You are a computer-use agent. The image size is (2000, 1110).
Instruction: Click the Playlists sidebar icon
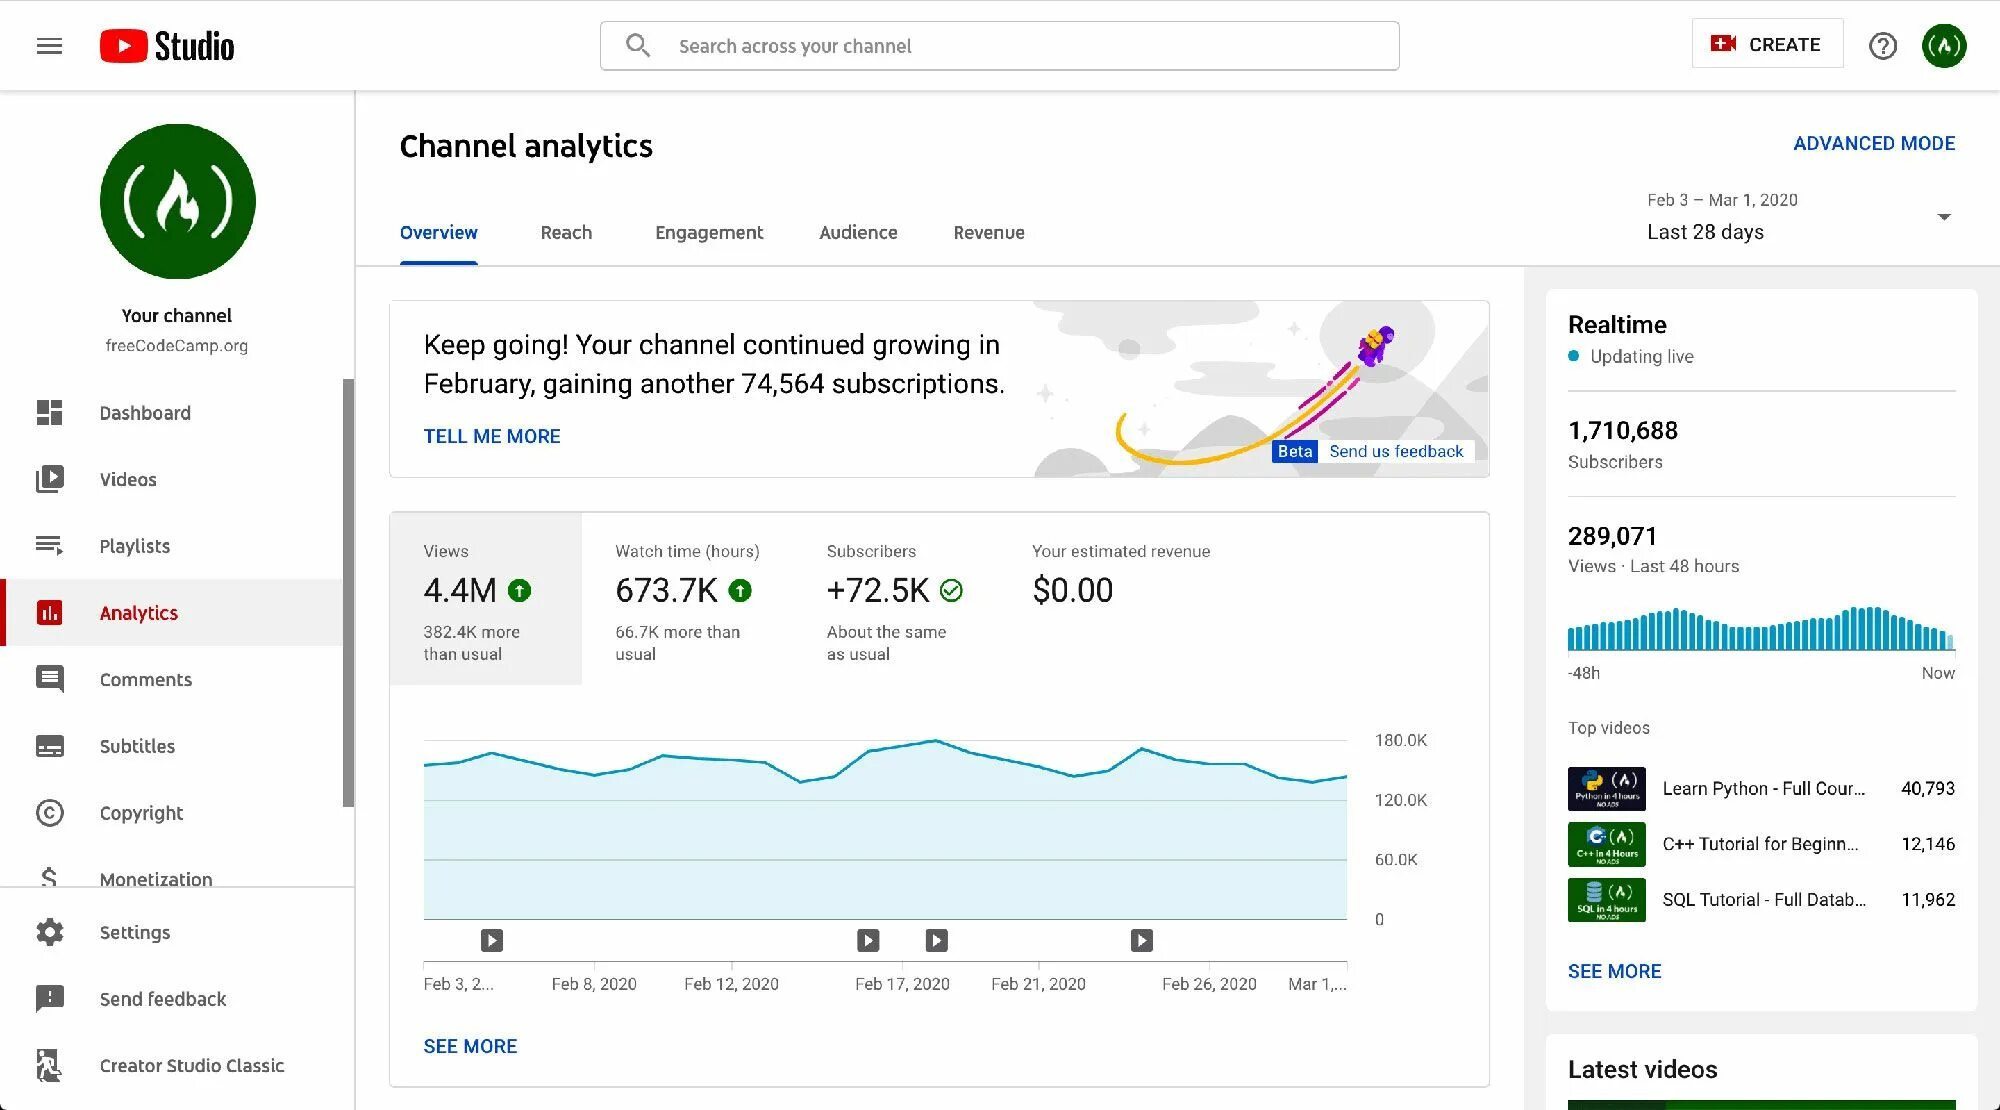[x=49, y=545]
